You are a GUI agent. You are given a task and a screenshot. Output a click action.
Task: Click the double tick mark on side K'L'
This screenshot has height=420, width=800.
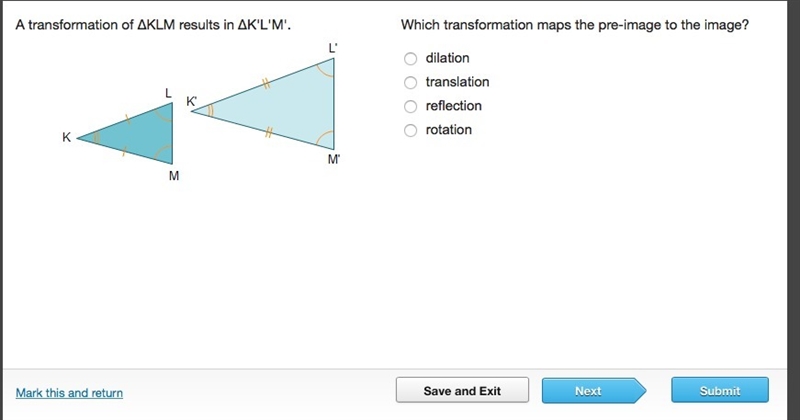pos(266,84)
